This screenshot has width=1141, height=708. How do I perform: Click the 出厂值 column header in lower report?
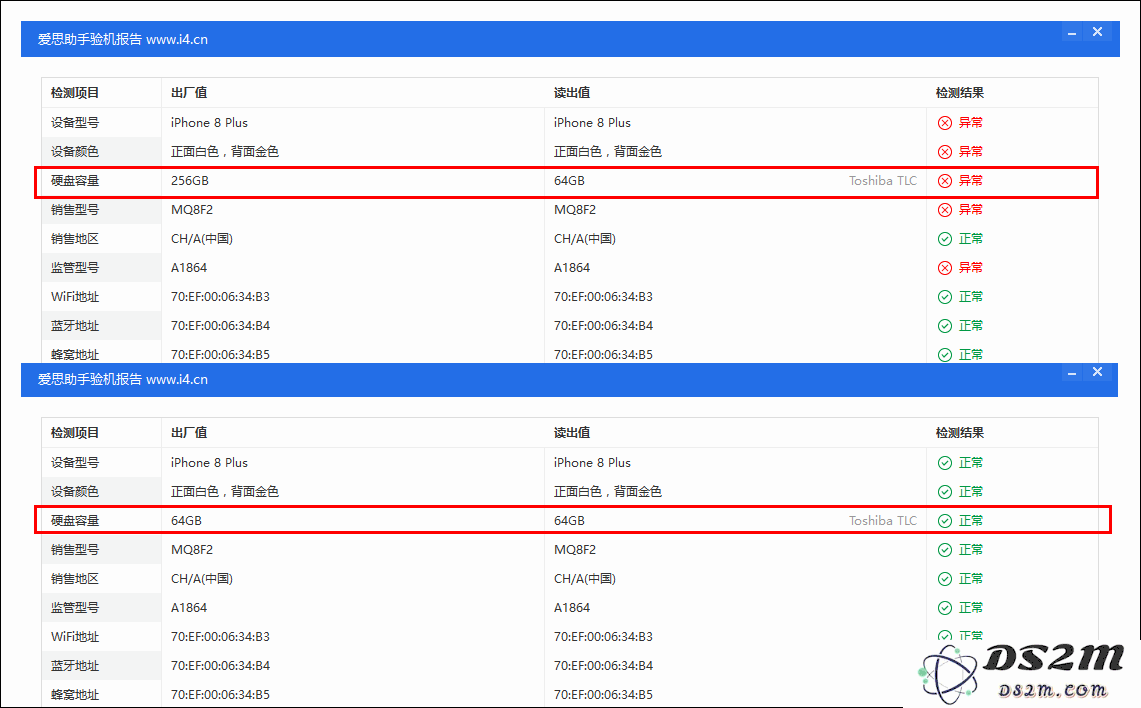(x=189, y=433)
